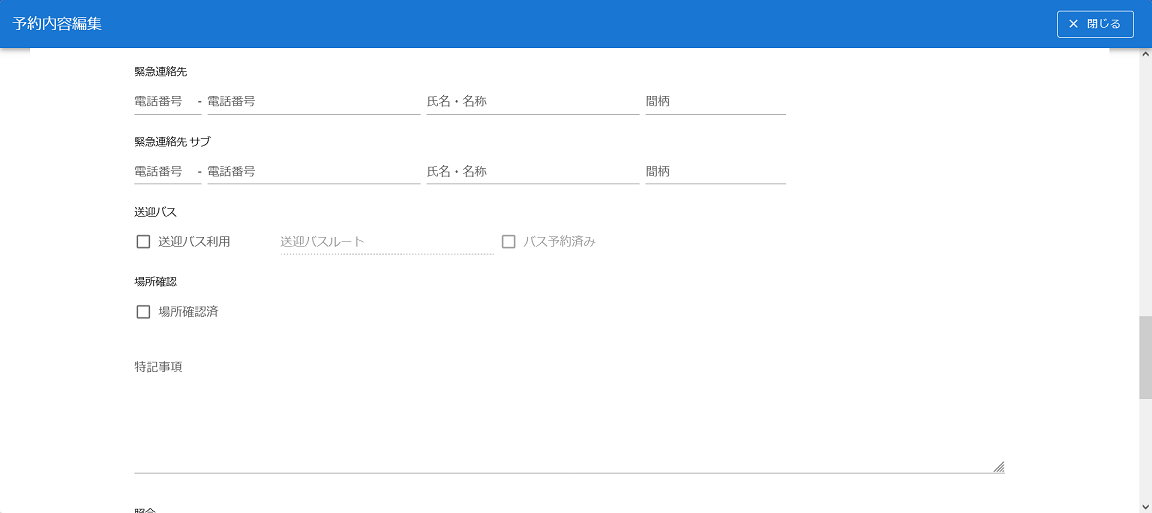This screenshot has height=513, width=1152.
Task: Open the 送迎バスルート dropdown field
Action: (x=387, y=242)
